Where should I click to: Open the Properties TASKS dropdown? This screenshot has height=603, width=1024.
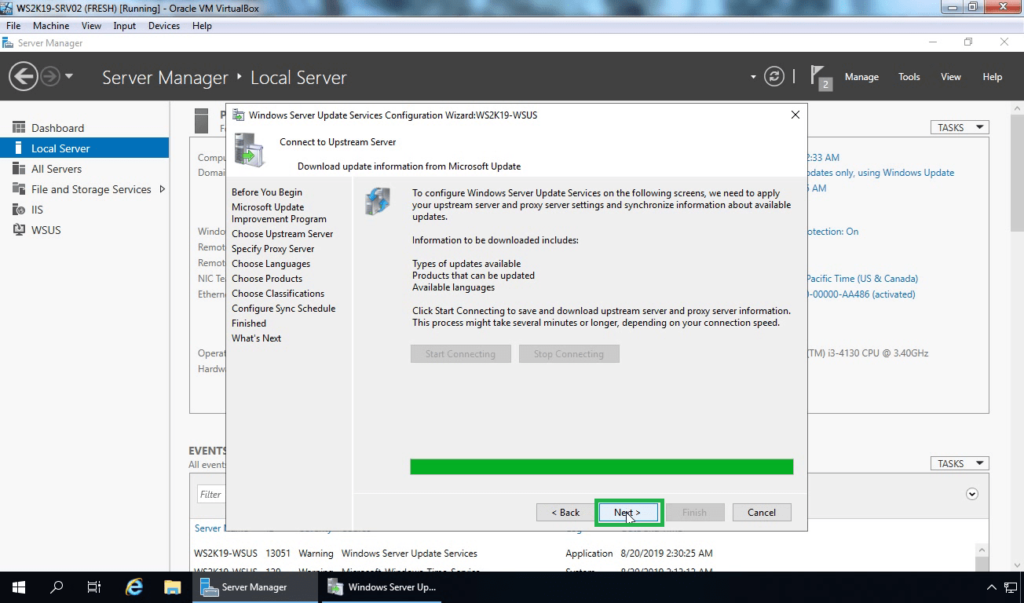point(959,127)
